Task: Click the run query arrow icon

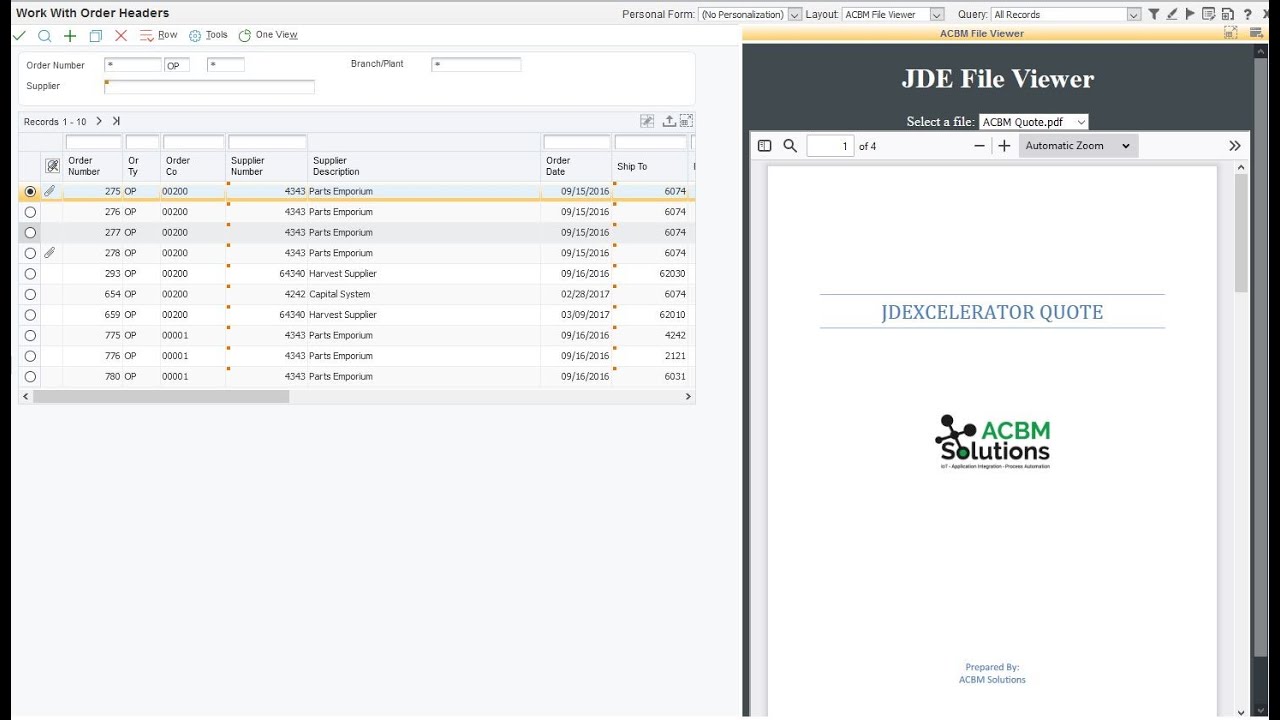Action: [x=1190, y=14]
